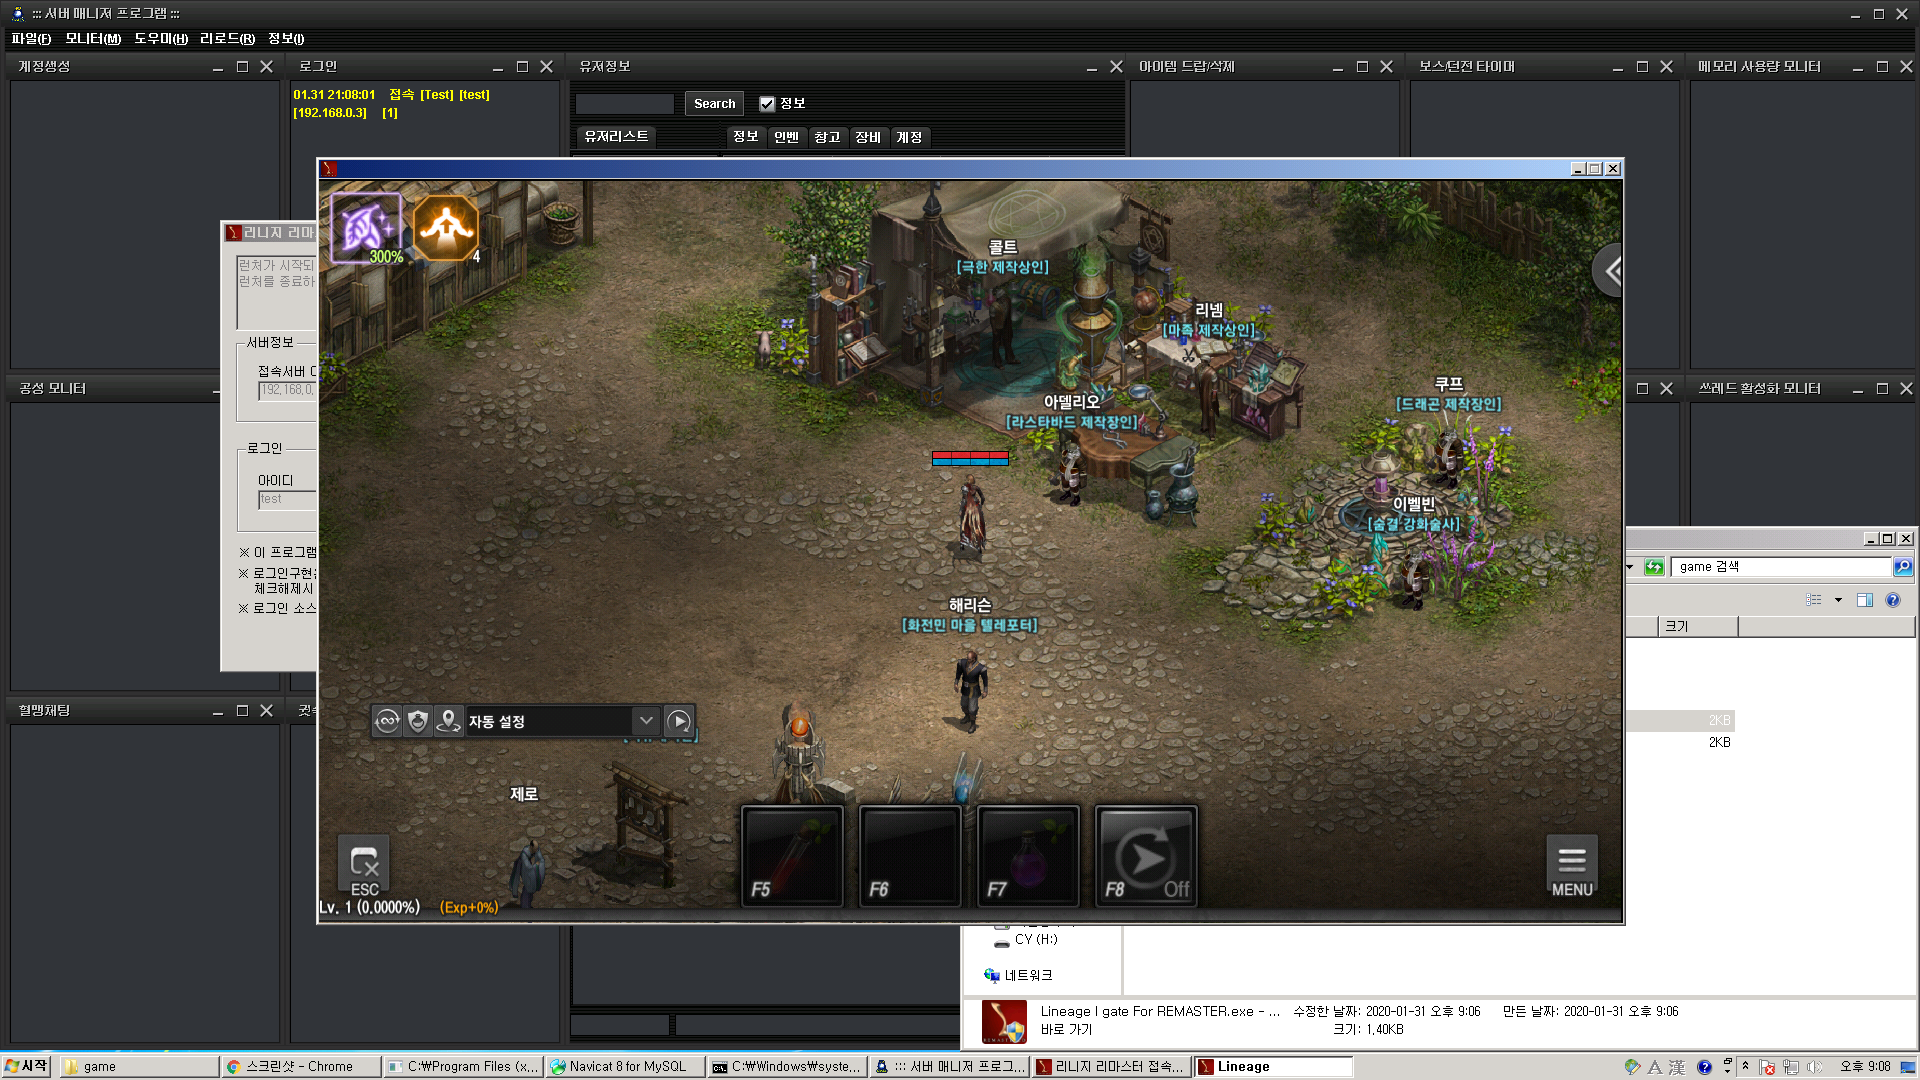Click the Lineage gate exe file thumbnail
Image resolution: width=1920 pixels, height=1080 pixels.
[x=1004, y=1021]
